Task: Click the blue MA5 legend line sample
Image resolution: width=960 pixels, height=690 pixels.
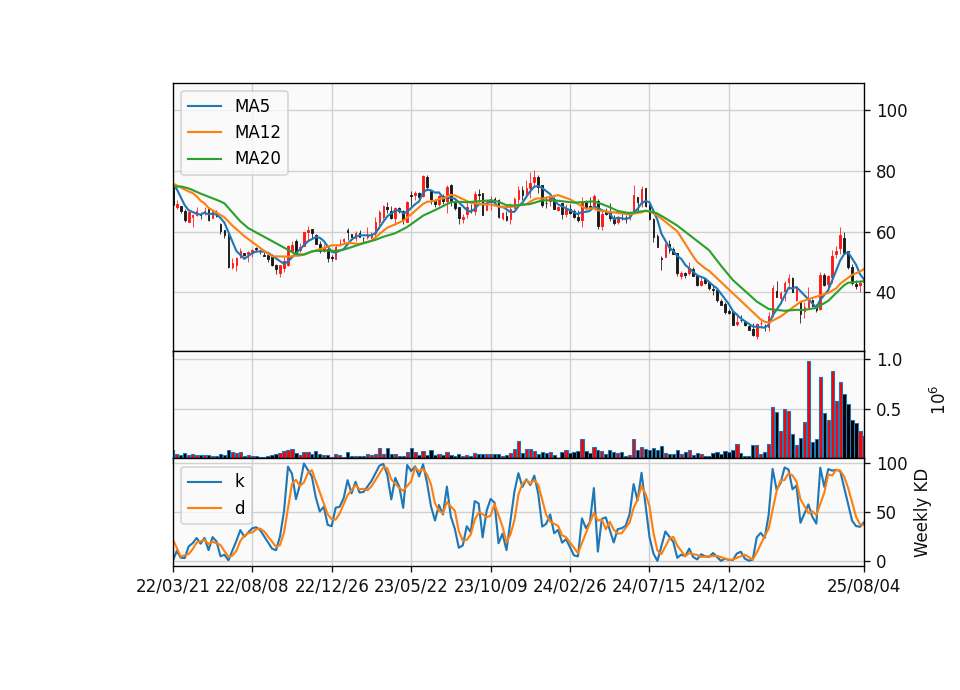Action: coord(204,106)
